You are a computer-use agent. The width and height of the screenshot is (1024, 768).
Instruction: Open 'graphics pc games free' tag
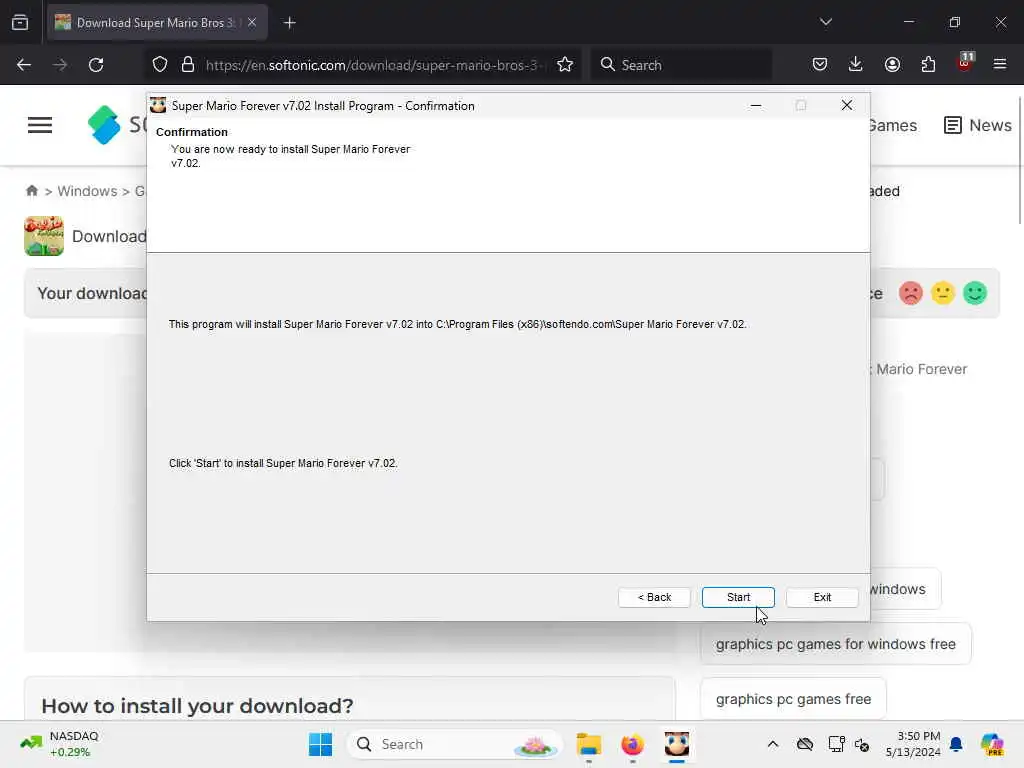tap(793, 699)
